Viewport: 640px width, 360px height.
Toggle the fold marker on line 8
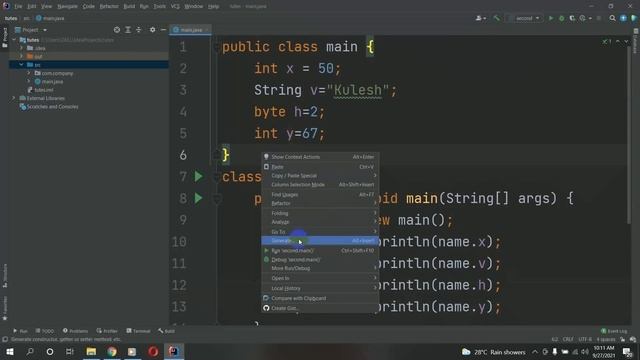(217, 198)
